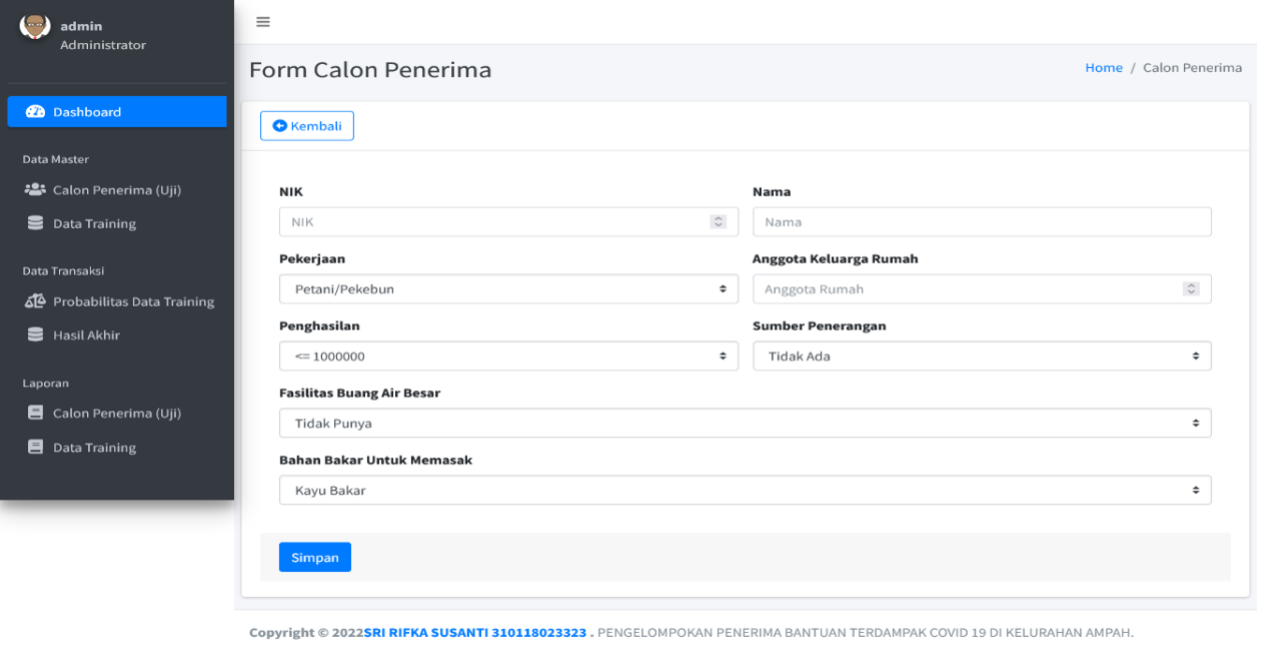Click the database icon beside Hasil Akhir
This screenshot has width=1261, height=656.
point(35,335)
